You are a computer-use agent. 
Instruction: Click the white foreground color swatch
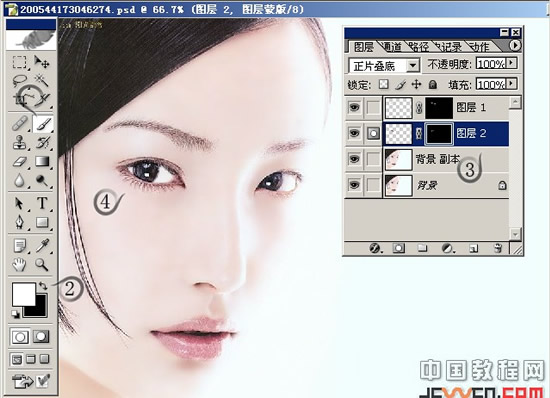[x=24, y=294]
